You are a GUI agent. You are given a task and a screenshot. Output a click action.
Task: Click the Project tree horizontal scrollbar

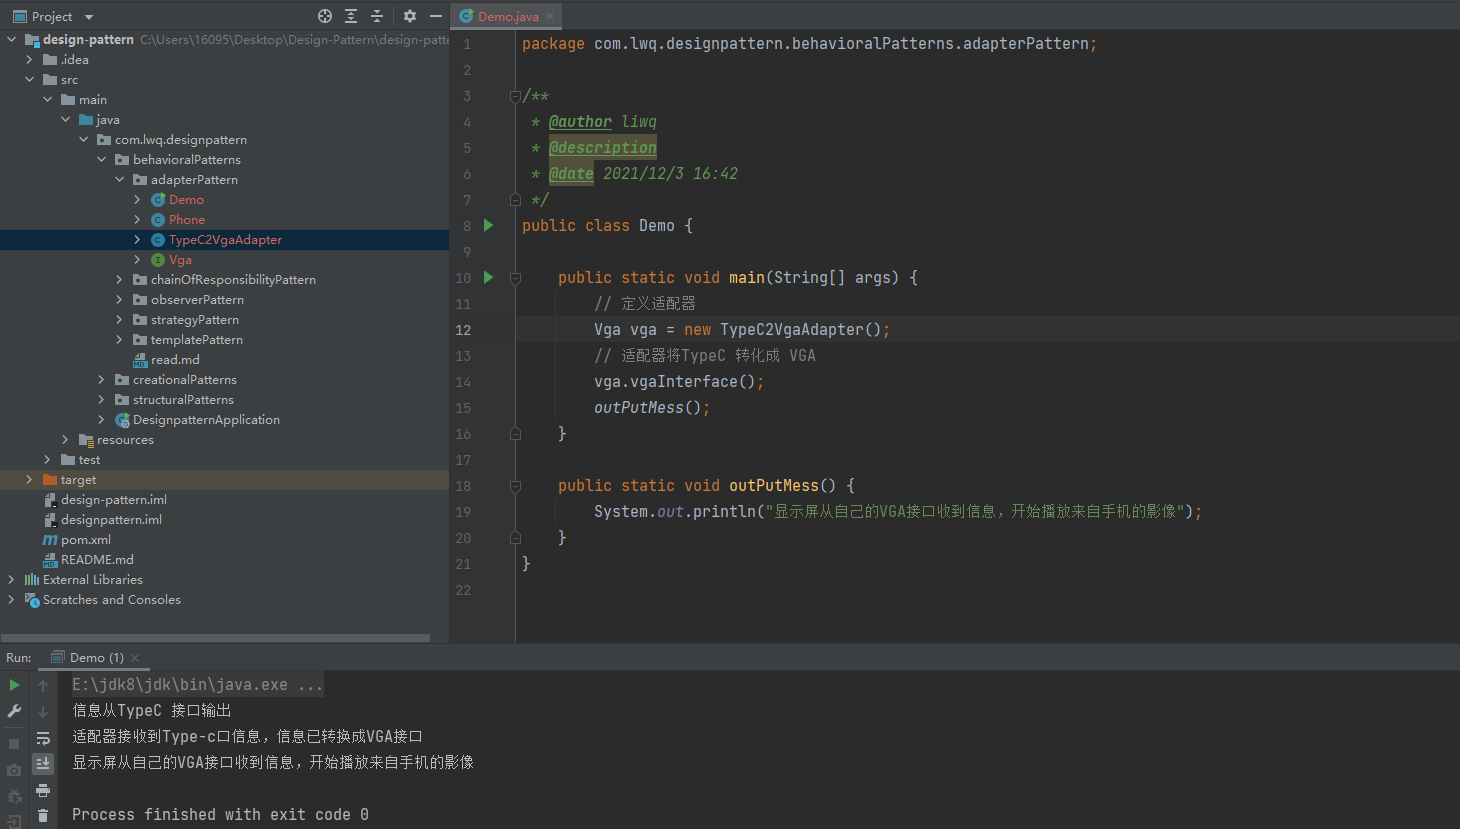(x=215, y=637)
